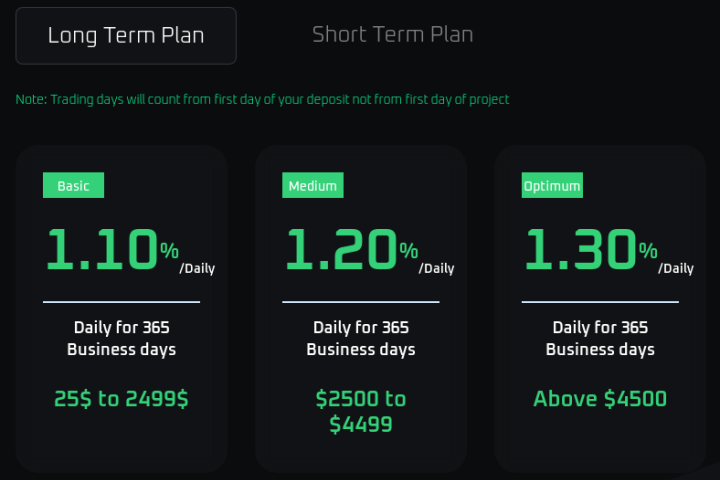Click the /Daily label beside 1.10%
The image size is (720, 480).
pos(197,268)
